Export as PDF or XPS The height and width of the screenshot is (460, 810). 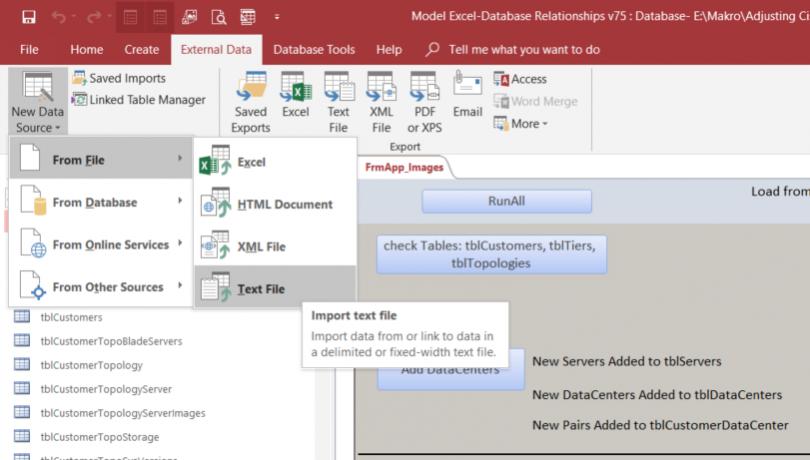pyautogui.click(x=425, y=102)
